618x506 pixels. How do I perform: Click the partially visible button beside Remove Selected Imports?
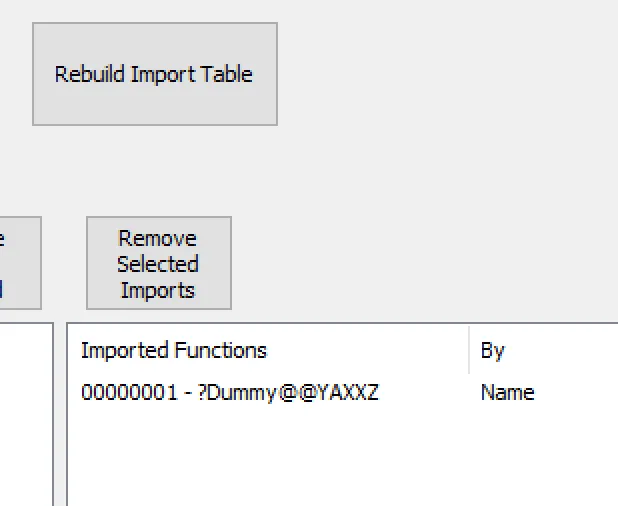20,263
